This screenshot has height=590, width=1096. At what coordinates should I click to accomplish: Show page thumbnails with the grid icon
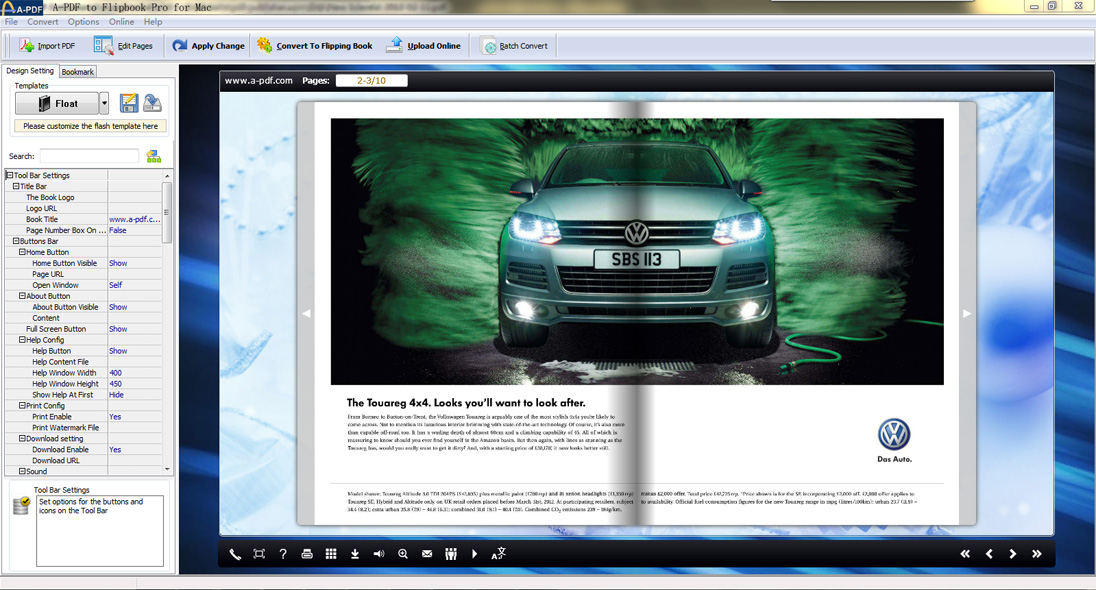coord(331,554)
